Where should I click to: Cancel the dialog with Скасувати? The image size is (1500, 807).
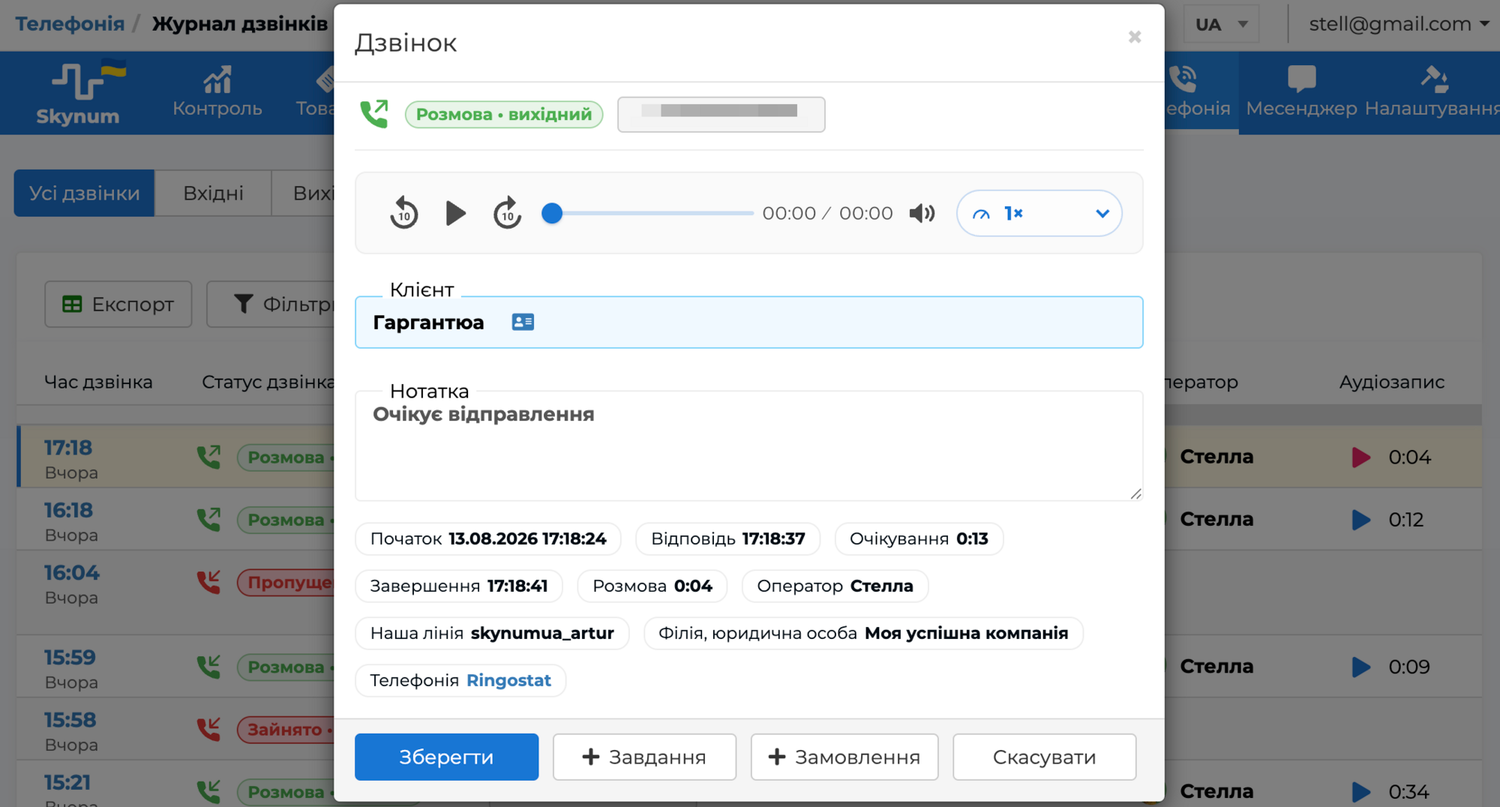pyautogui.click(x=1045, y=757)
